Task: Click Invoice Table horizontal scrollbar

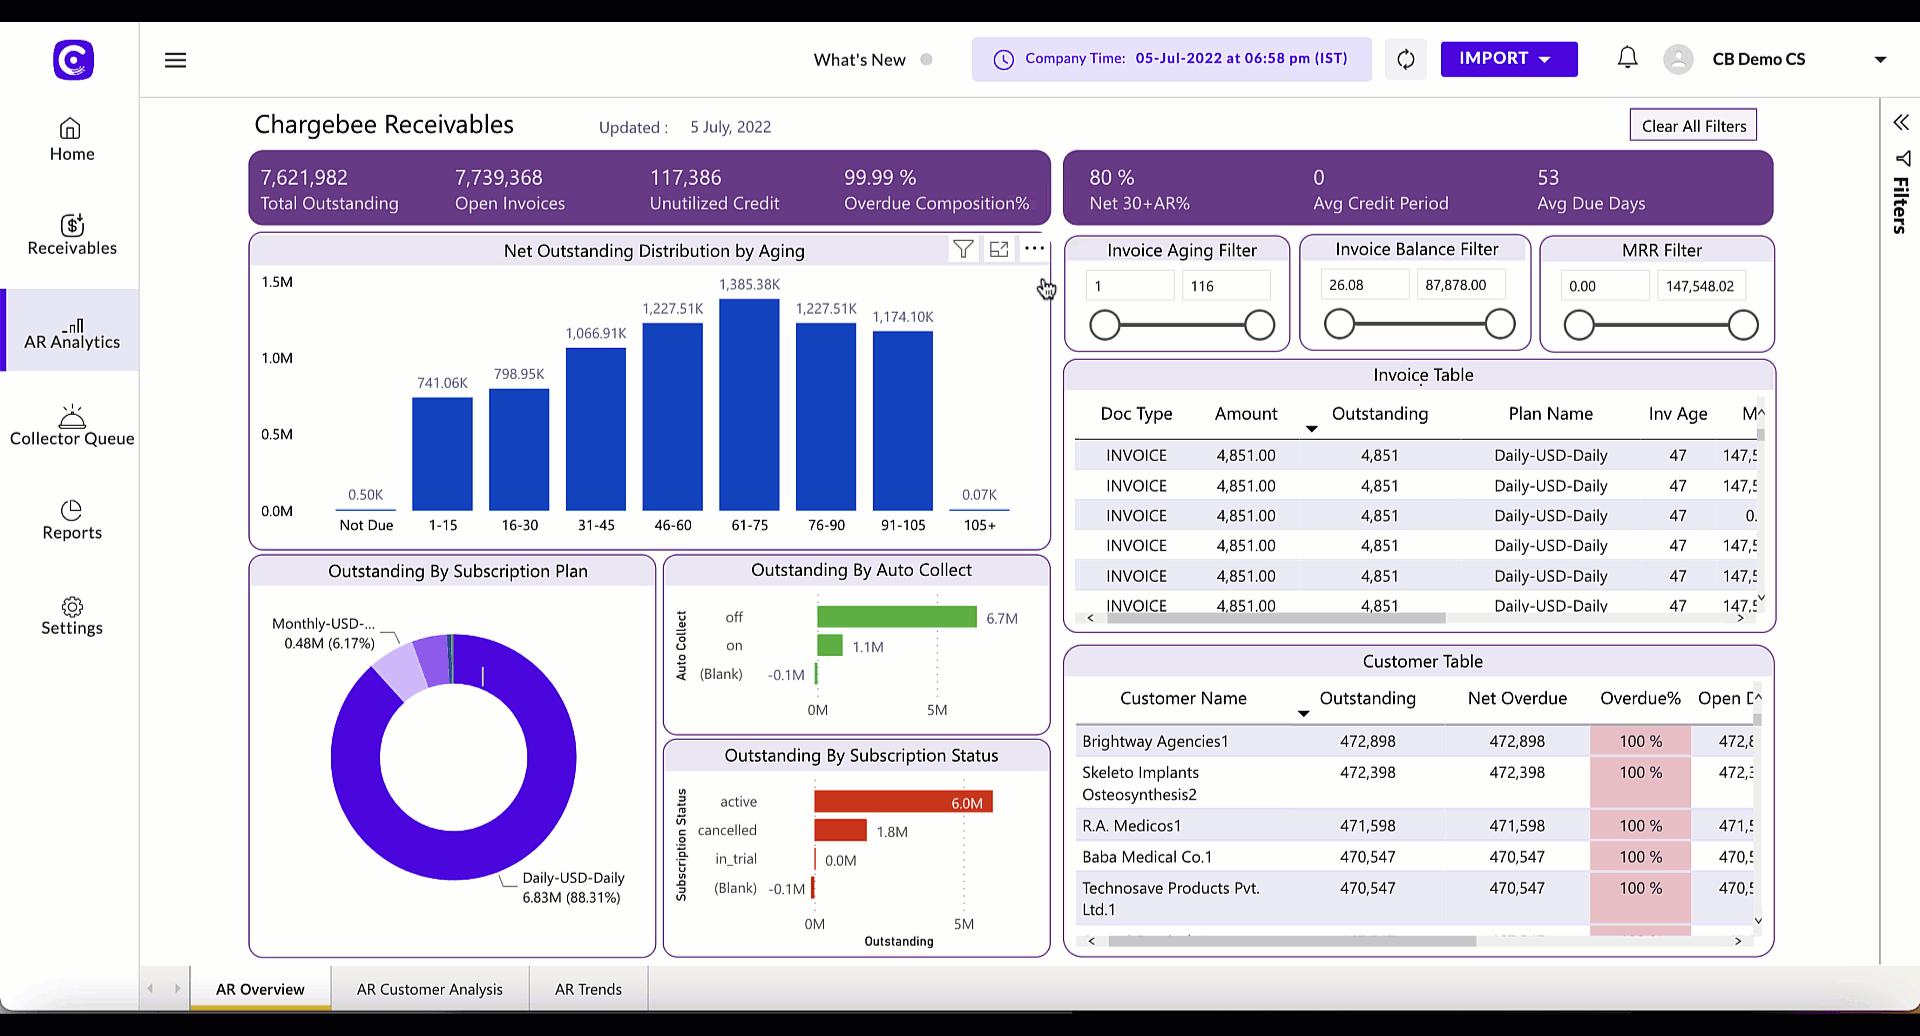Action: 1276,618
